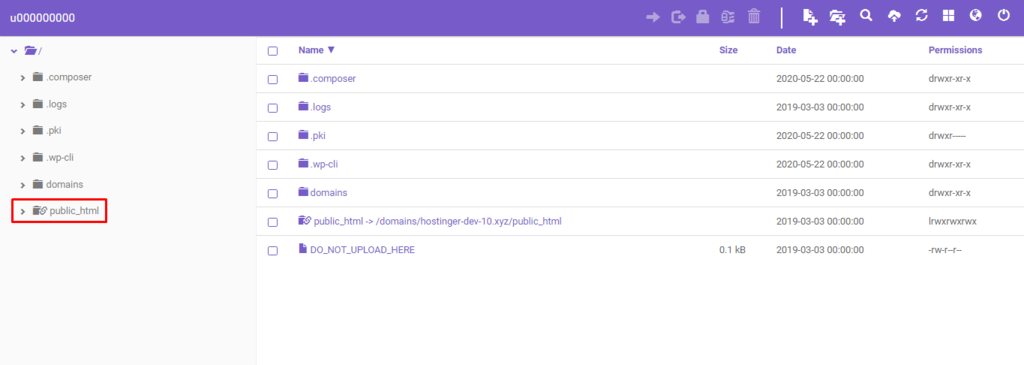This screenshot has width=1024, height=365.
Task: Click the folder icon of the .composer row
Action: click(303, 78)
